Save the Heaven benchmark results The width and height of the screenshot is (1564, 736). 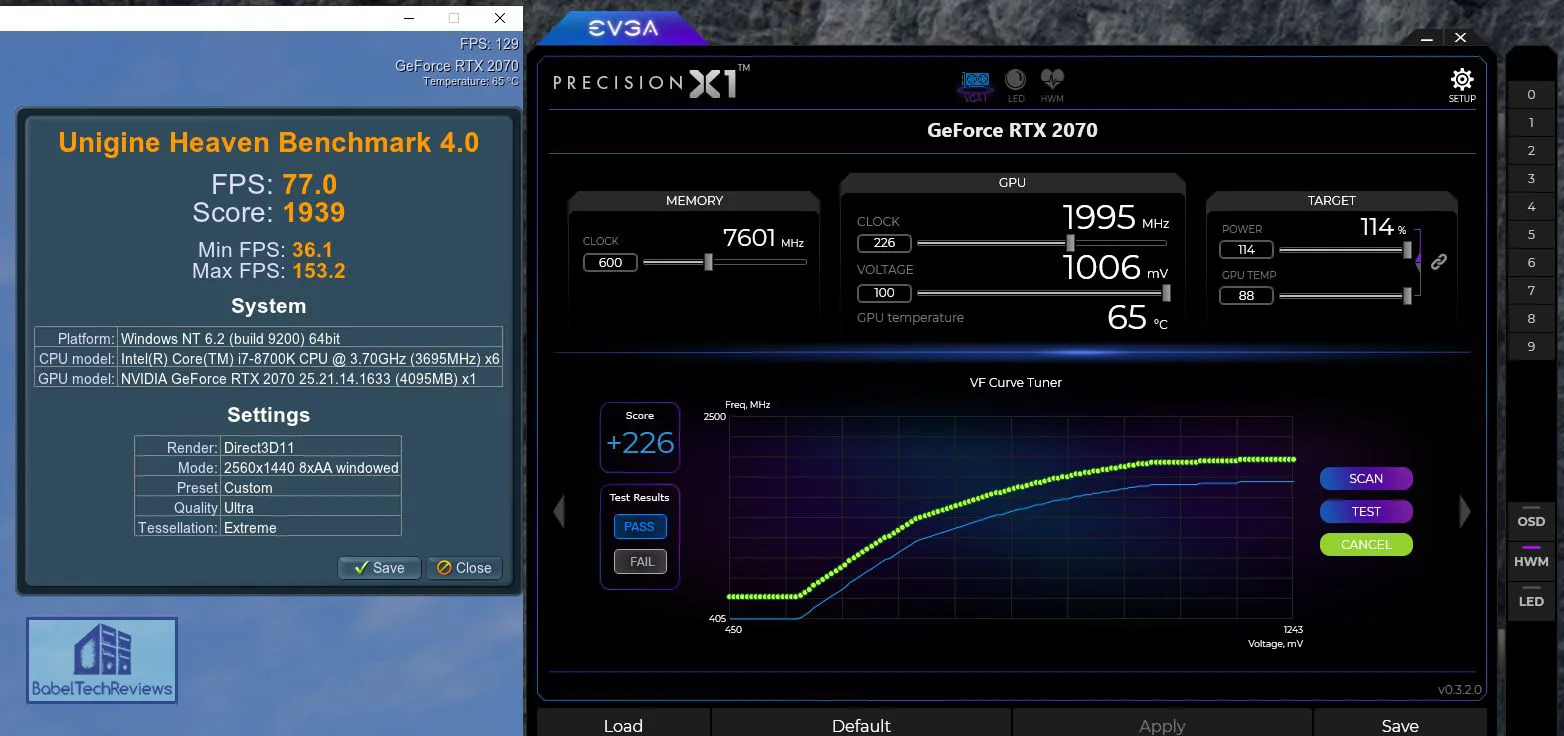[x=380, y=568]
